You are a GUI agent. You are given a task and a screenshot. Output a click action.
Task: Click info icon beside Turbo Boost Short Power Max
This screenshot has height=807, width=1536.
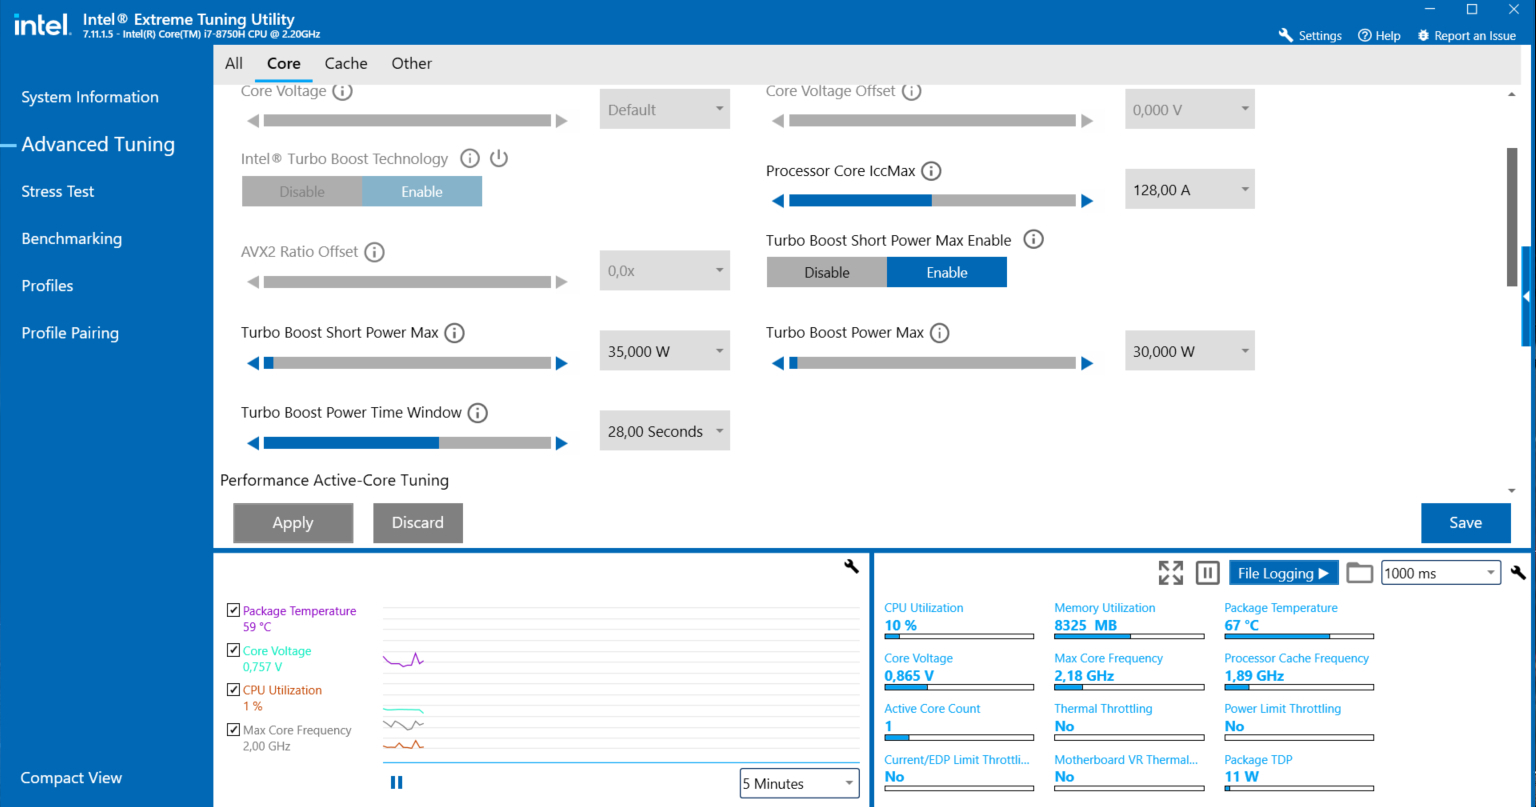coord(454,333)
